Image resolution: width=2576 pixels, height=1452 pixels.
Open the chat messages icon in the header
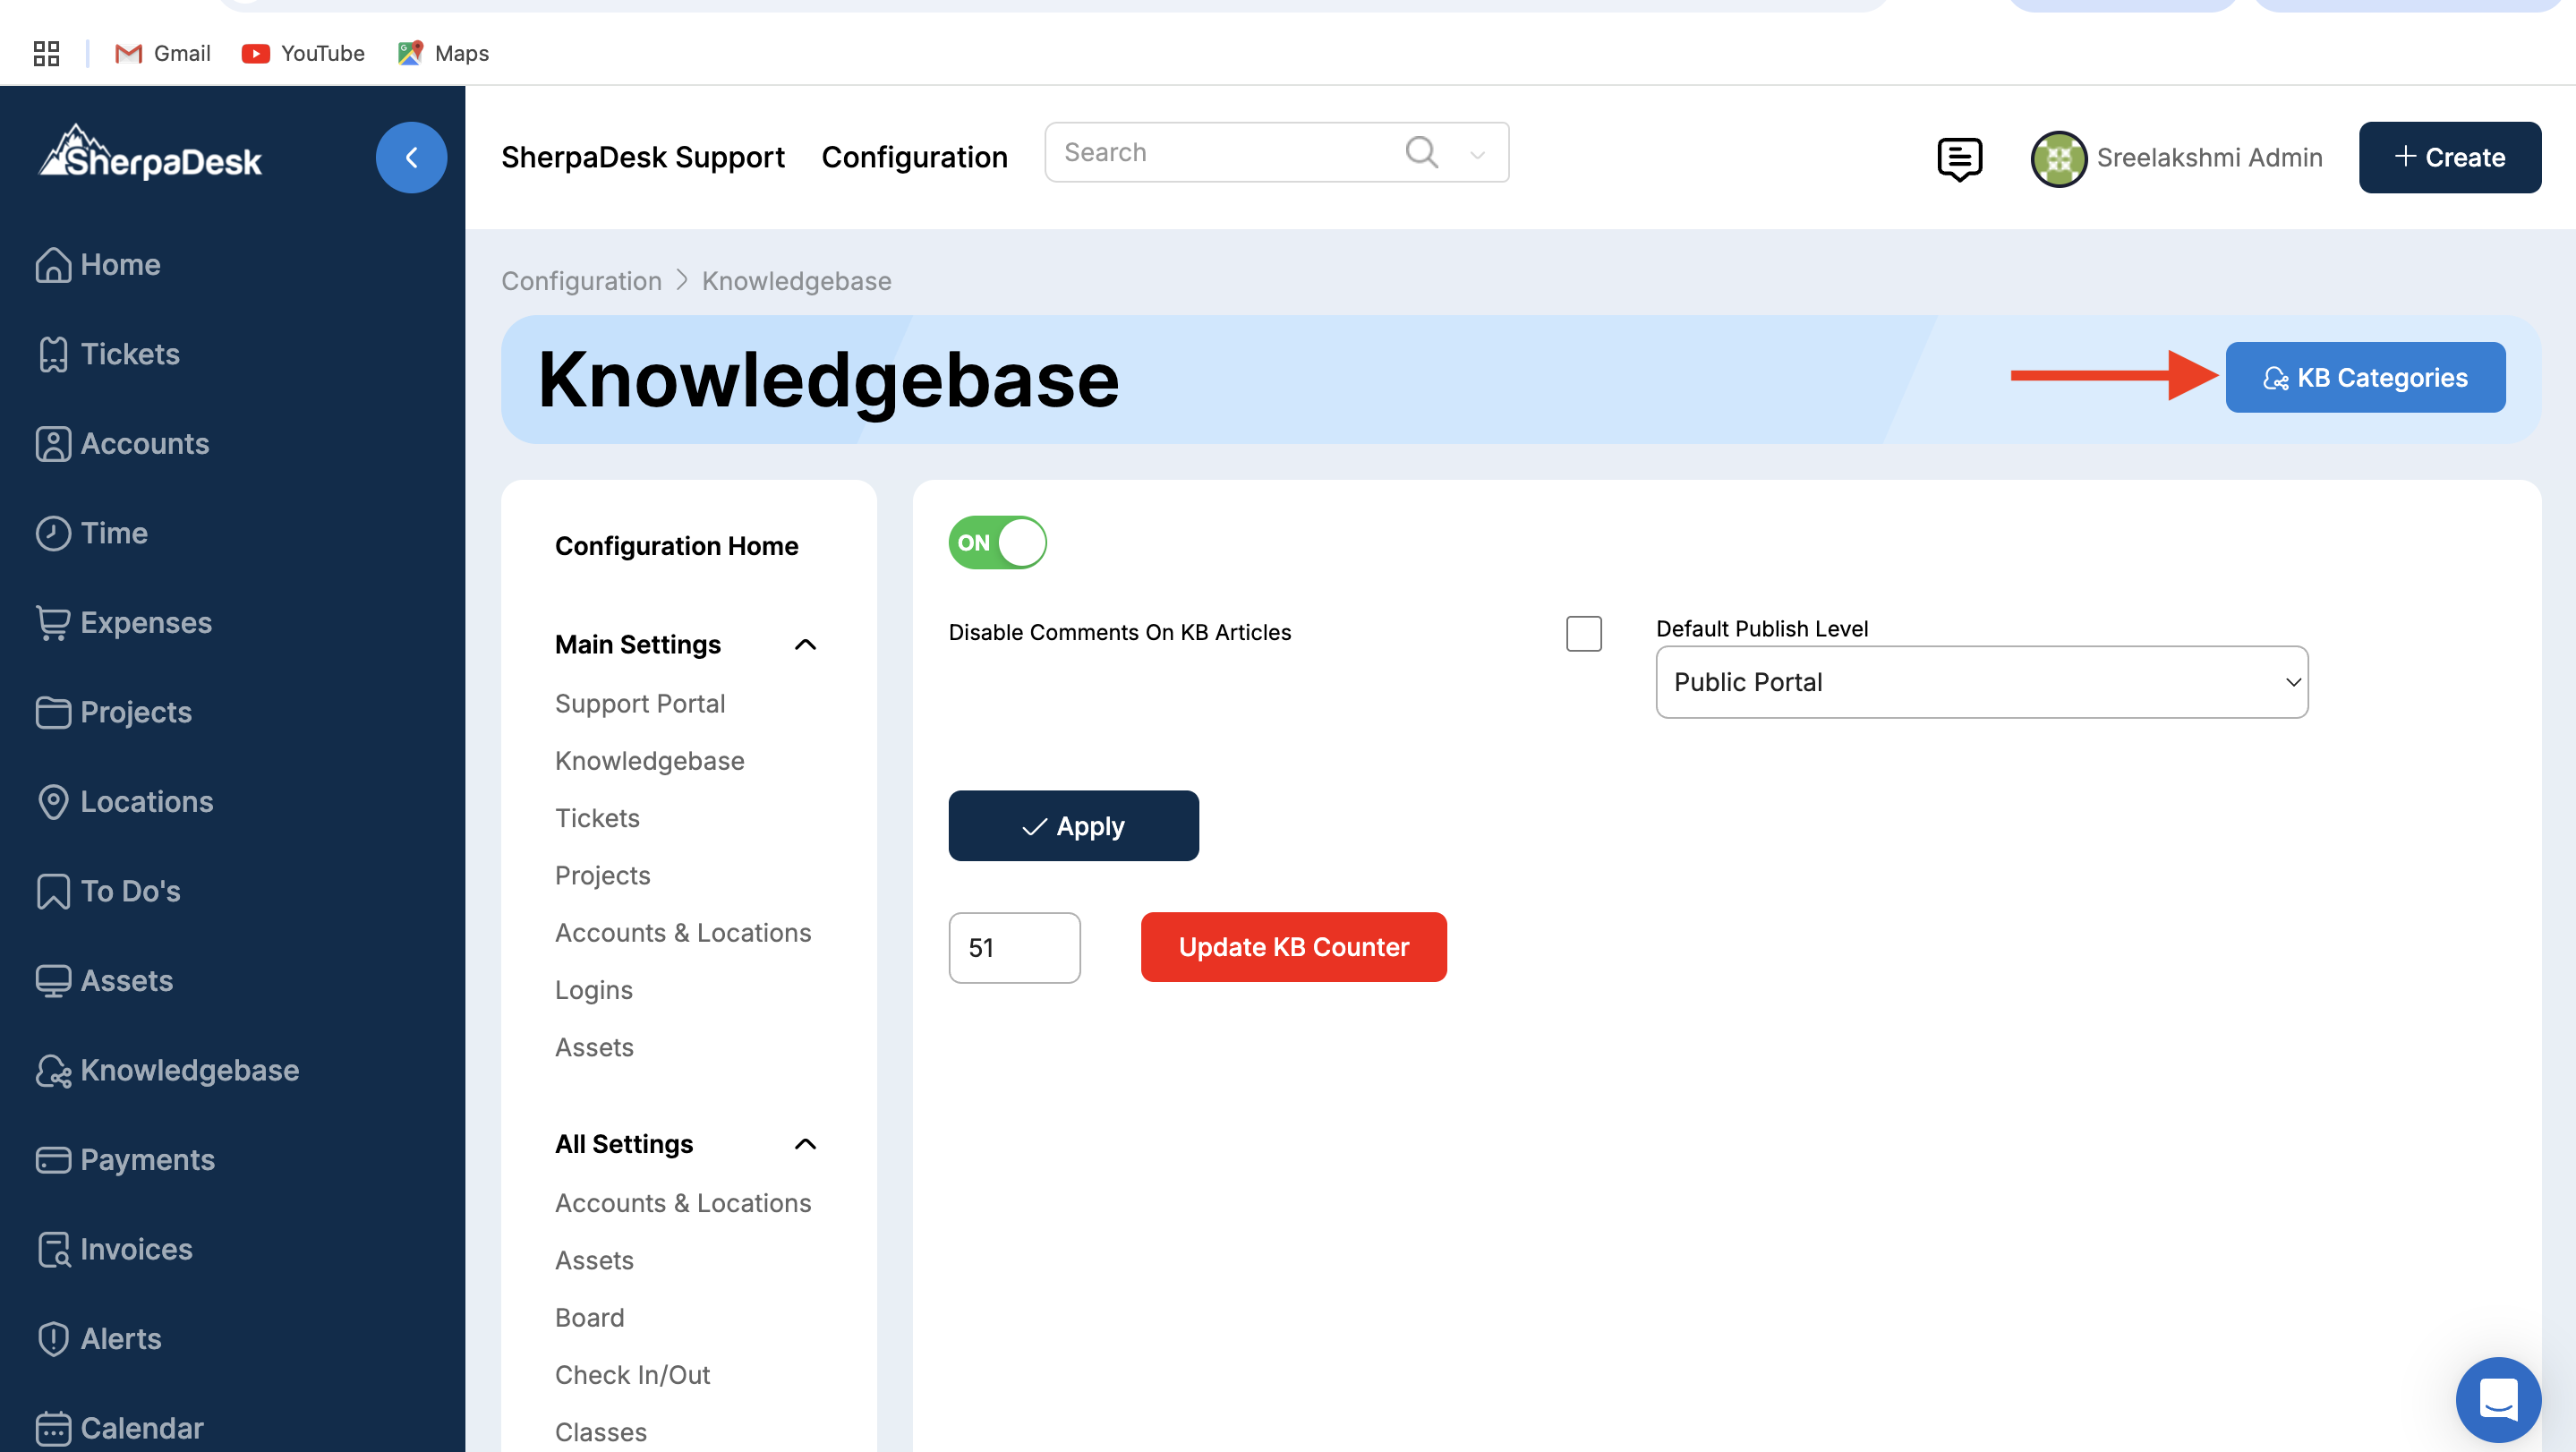tap(1958, 158)
